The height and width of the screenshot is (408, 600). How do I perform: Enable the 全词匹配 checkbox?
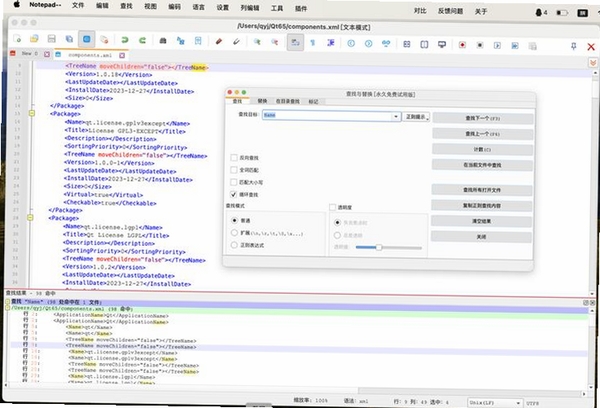tap(234, 170)
